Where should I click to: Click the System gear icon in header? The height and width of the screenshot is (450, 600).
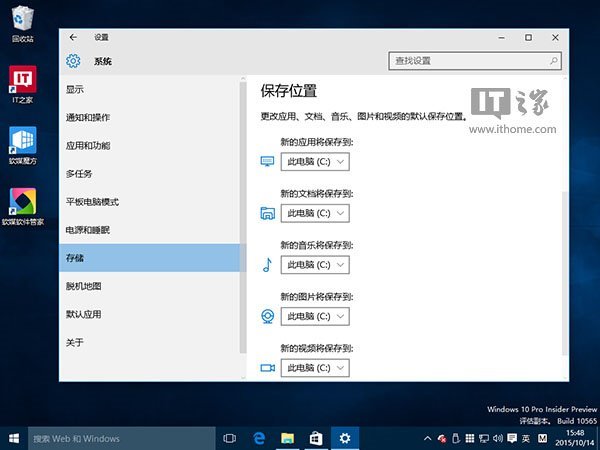pos(73,61)
